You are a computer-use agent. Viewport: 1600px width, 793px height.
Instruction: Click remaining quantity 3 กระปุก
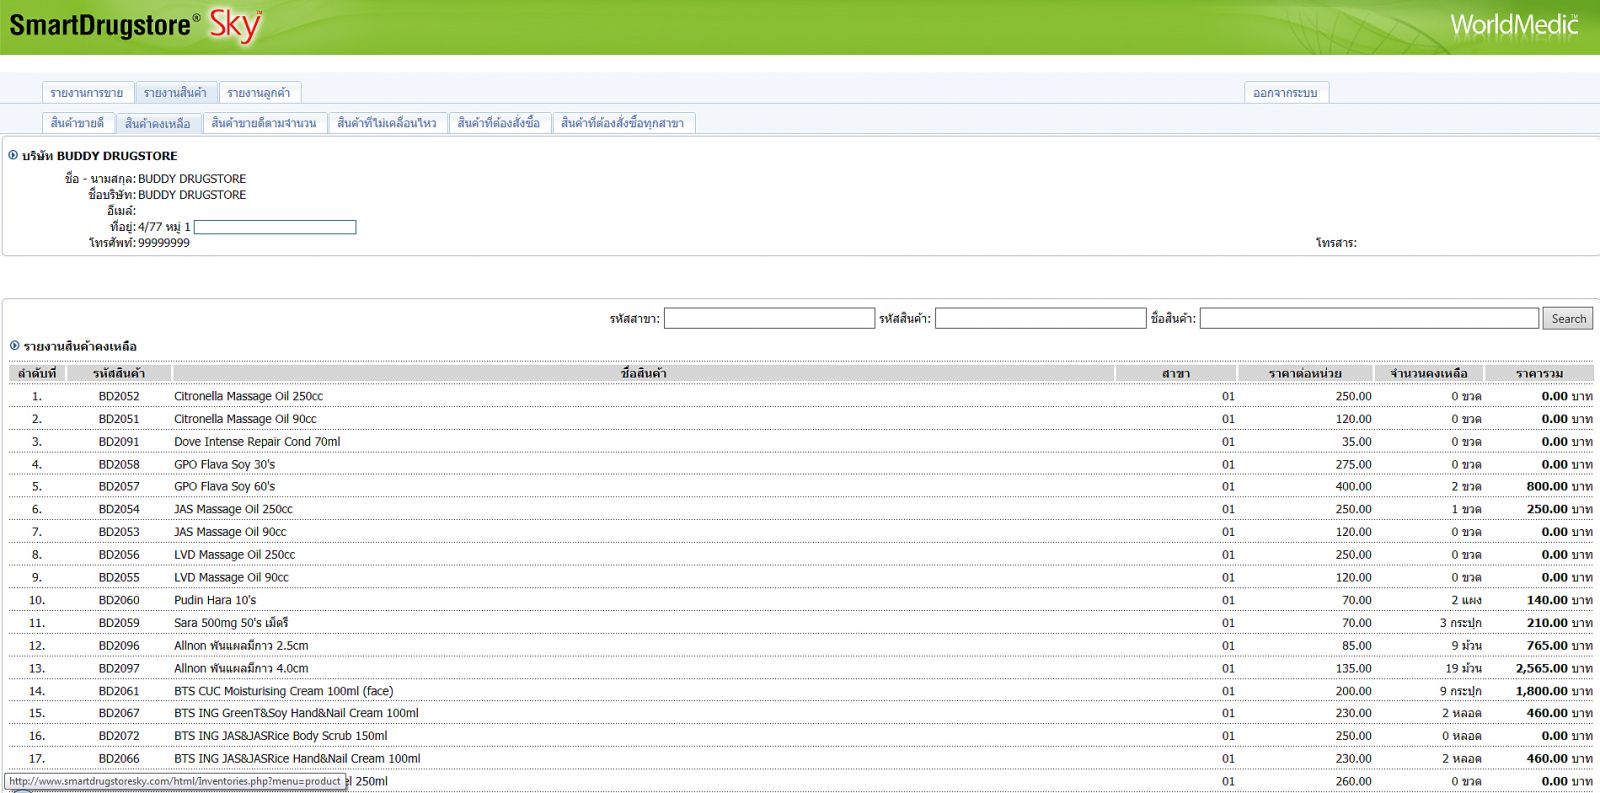(x=1460, y=622)
